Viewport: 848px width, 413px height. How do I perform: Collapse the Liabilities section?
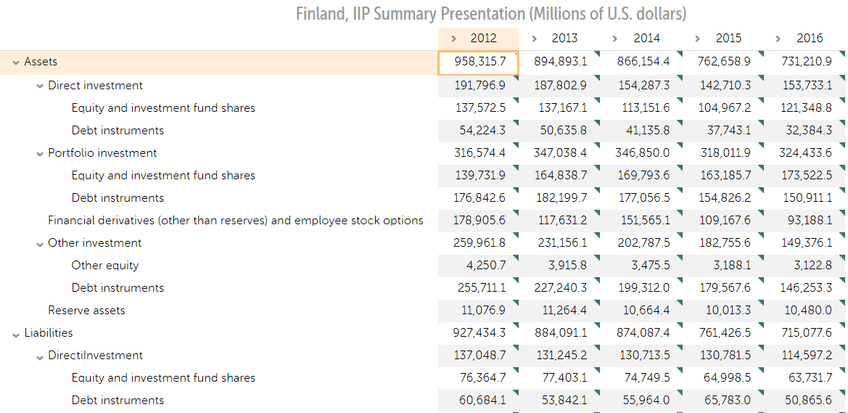coord(15,333)
